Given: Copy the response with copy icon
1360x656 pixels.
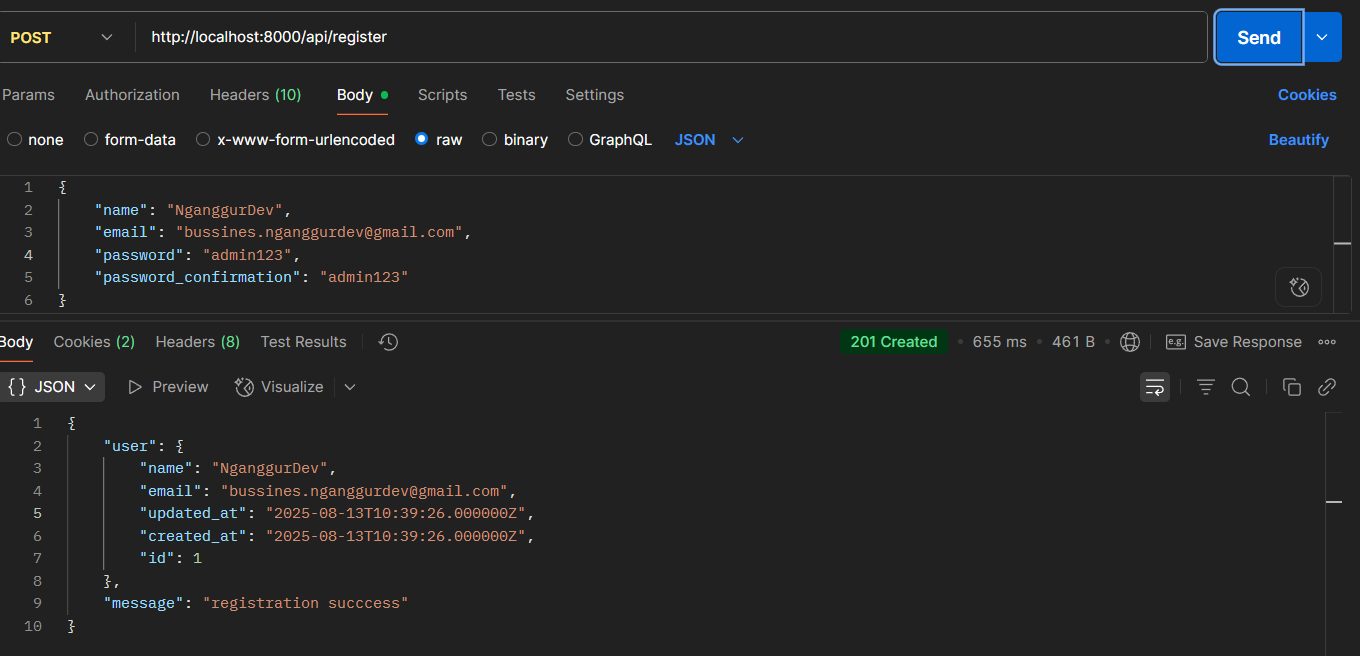Looking at the screenshot, I should coord(1292,387).
